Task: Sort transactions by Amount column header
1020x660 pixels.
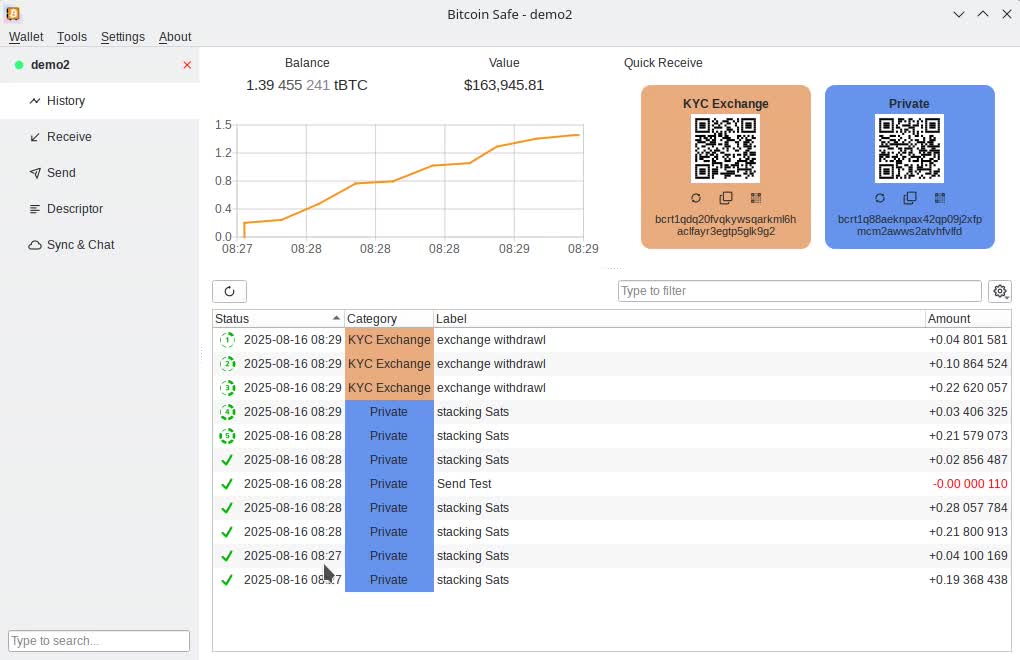Action: 966,319
